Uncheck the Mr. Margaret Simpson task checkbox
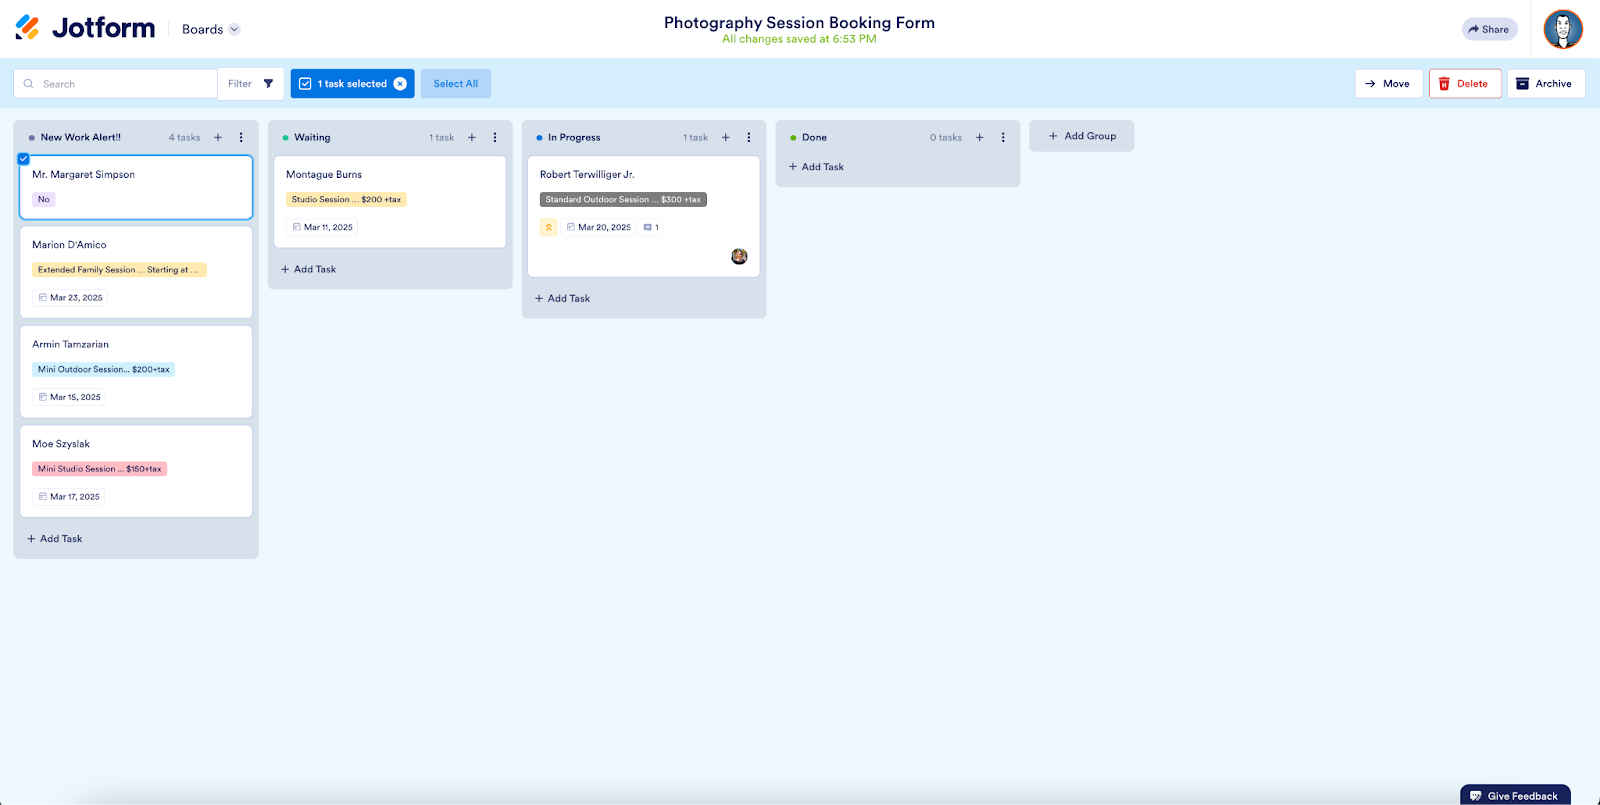 pyautogui.click(x=24, y=159)
